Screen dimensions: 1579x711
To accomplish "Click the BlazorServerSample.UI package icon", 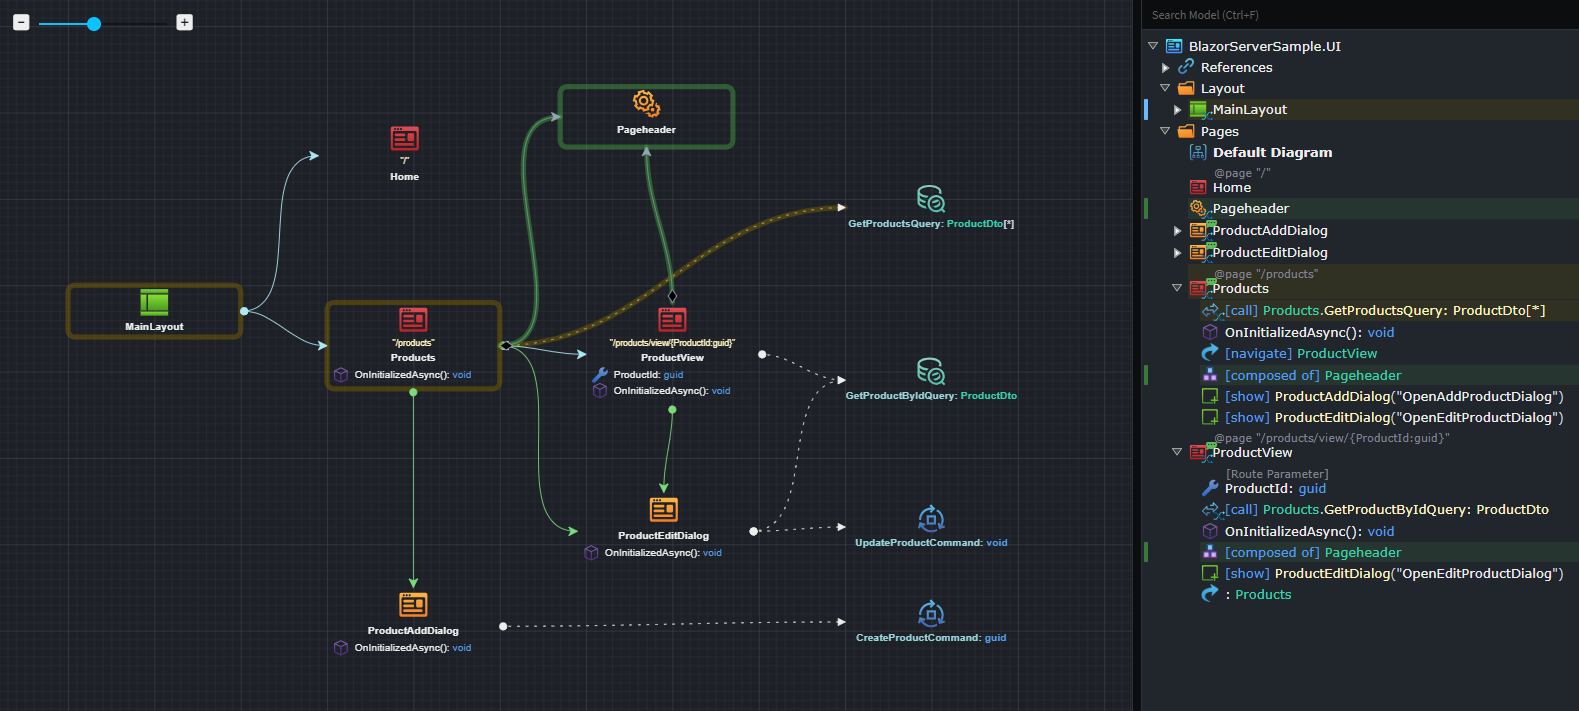I will [1174, 46].
